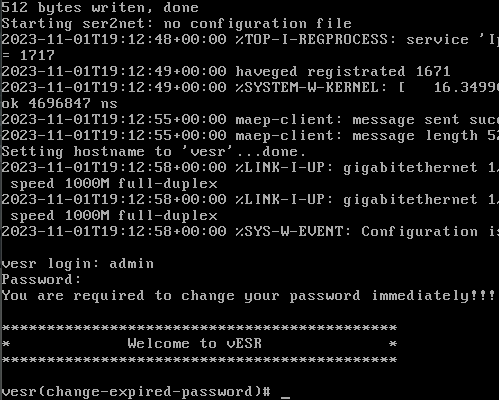Viewport: 499px width, 400px height.
Task: Click the 'ok 4696847 ns' text
Action: click(x=59, y=103)
